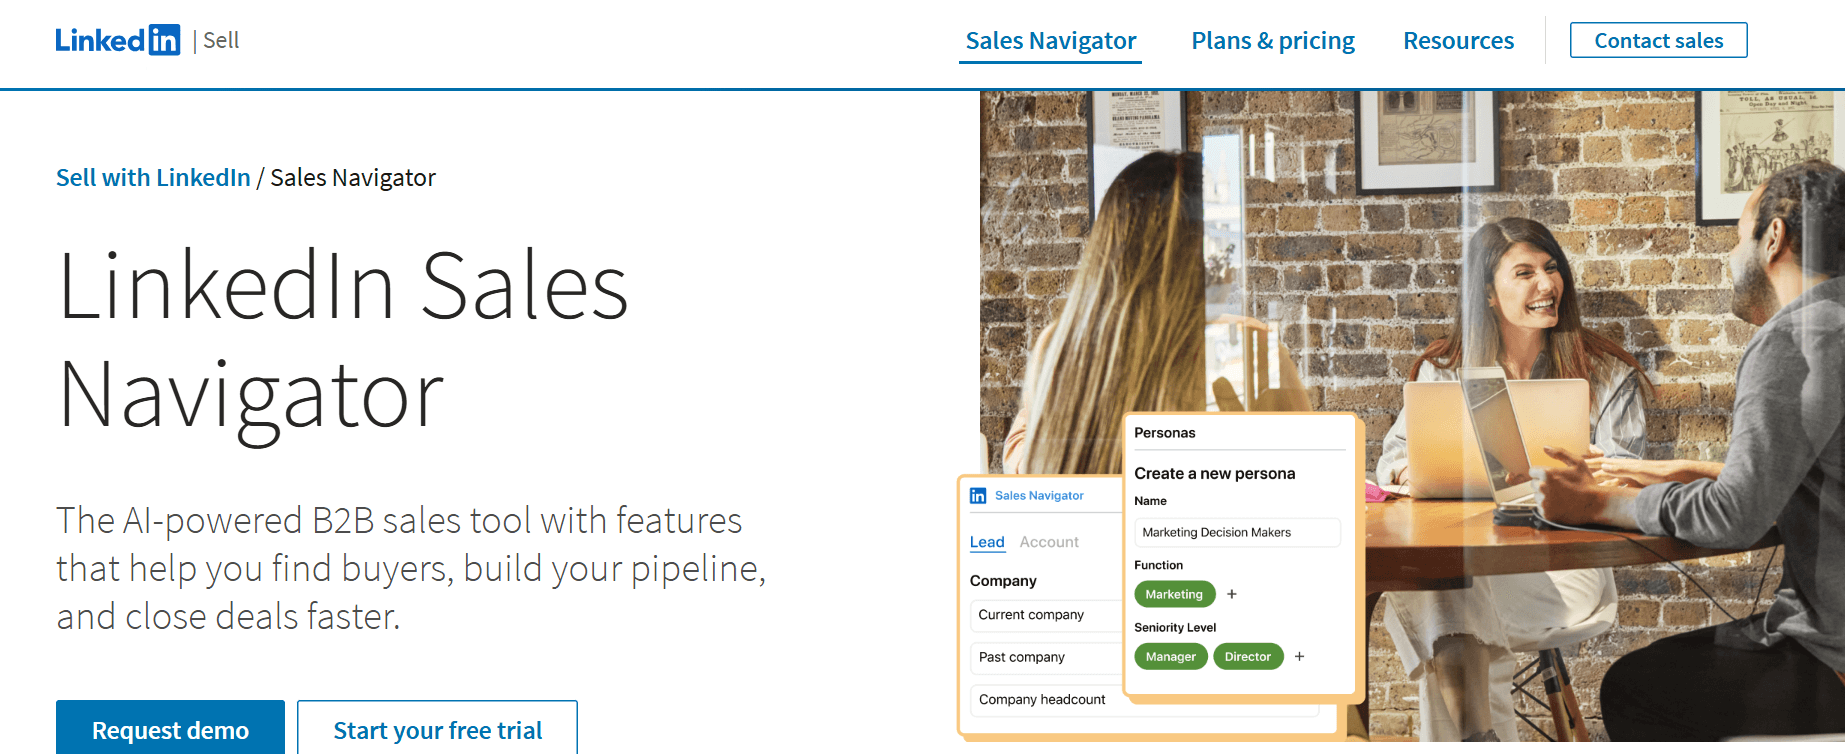Viewport: 1845px width, 754px height.
Task: Select the Lead tab in the mockup
Action: click(987, 541)
